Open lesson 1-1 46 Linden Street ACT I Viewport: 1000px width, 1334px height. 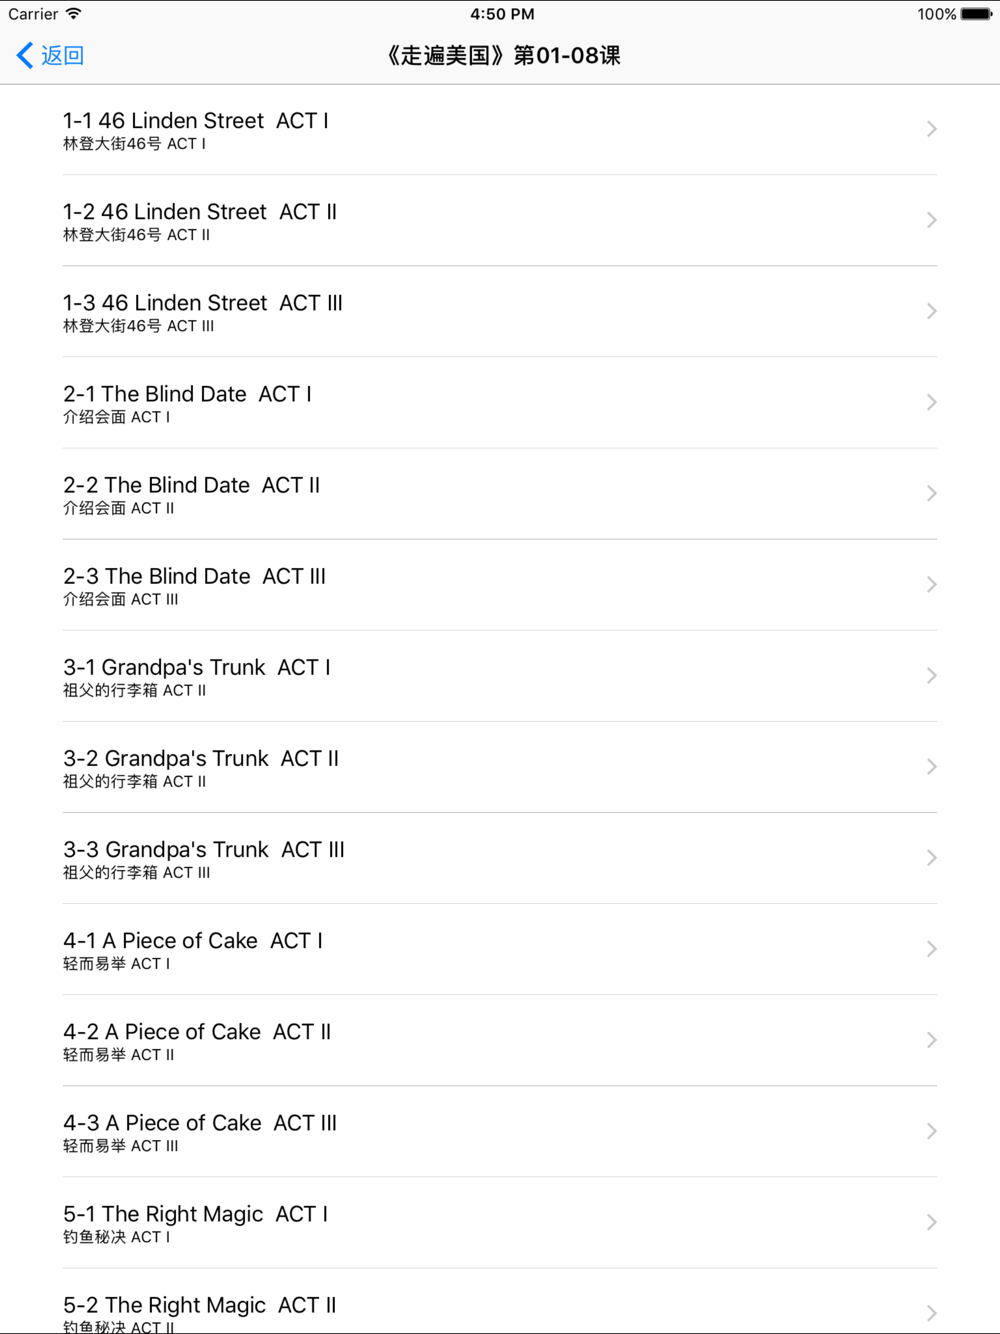click(x=500, y=130)
